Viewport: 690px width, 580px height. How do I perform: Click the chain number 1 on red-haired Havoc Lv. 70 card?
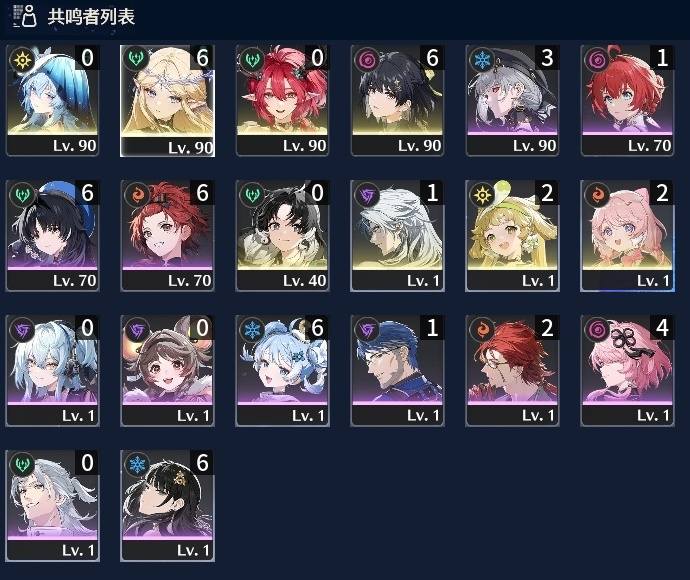pos(662,58)
